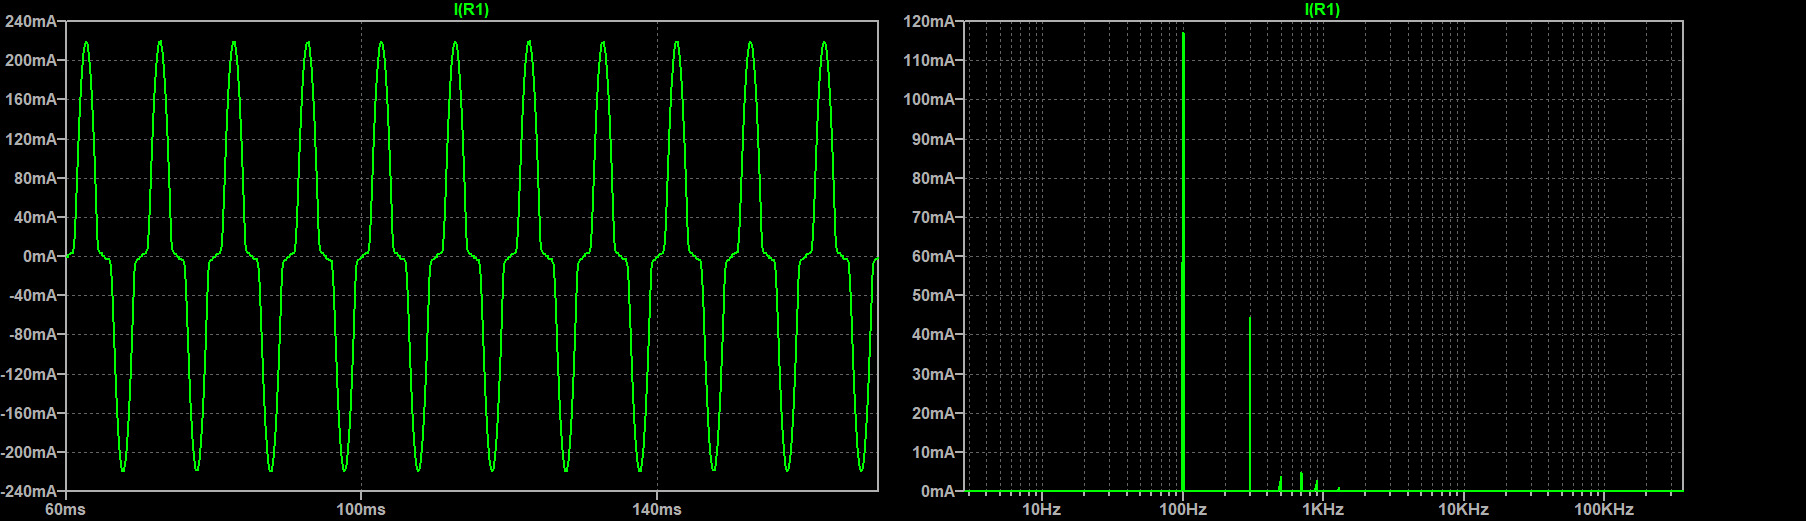Click the -200mA axis label
This screenshot has width=1806, height=521.
(x=30, y=452)
